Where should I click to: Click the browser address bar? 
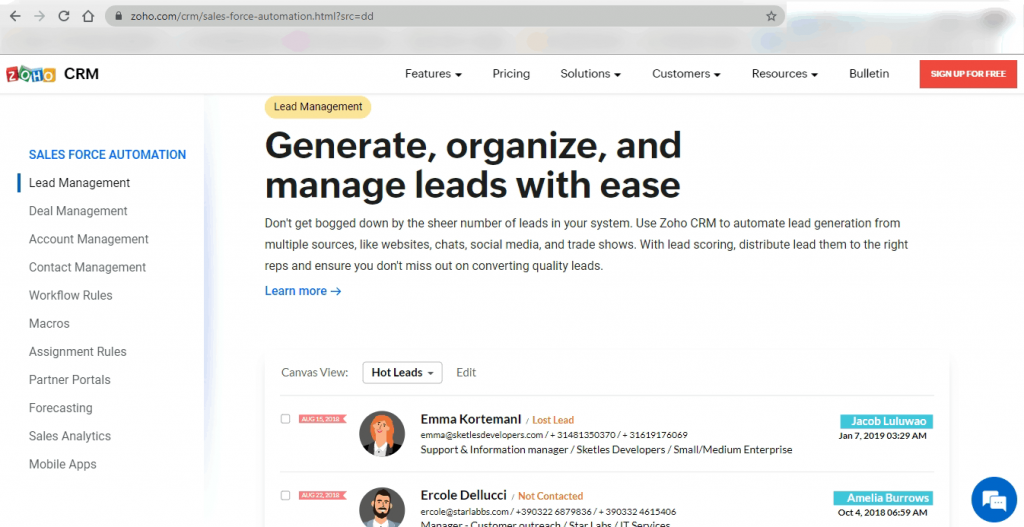(444, 16)
